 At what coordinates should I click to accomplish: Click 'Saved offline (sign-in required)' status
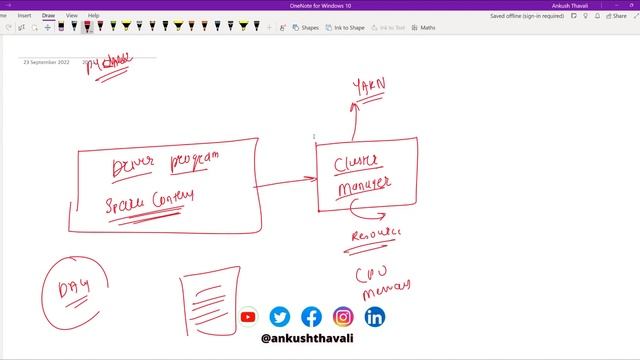pos(527,16)
